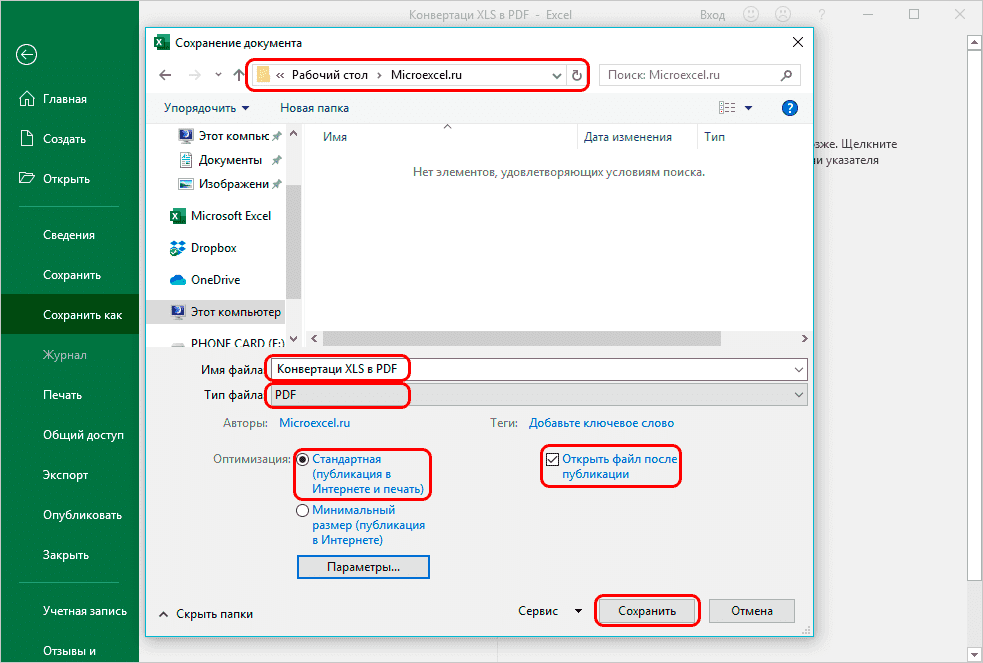This screenshot has width=983, height=663.
Task: Click the Up one level arrow
Action: click(236, 75)
